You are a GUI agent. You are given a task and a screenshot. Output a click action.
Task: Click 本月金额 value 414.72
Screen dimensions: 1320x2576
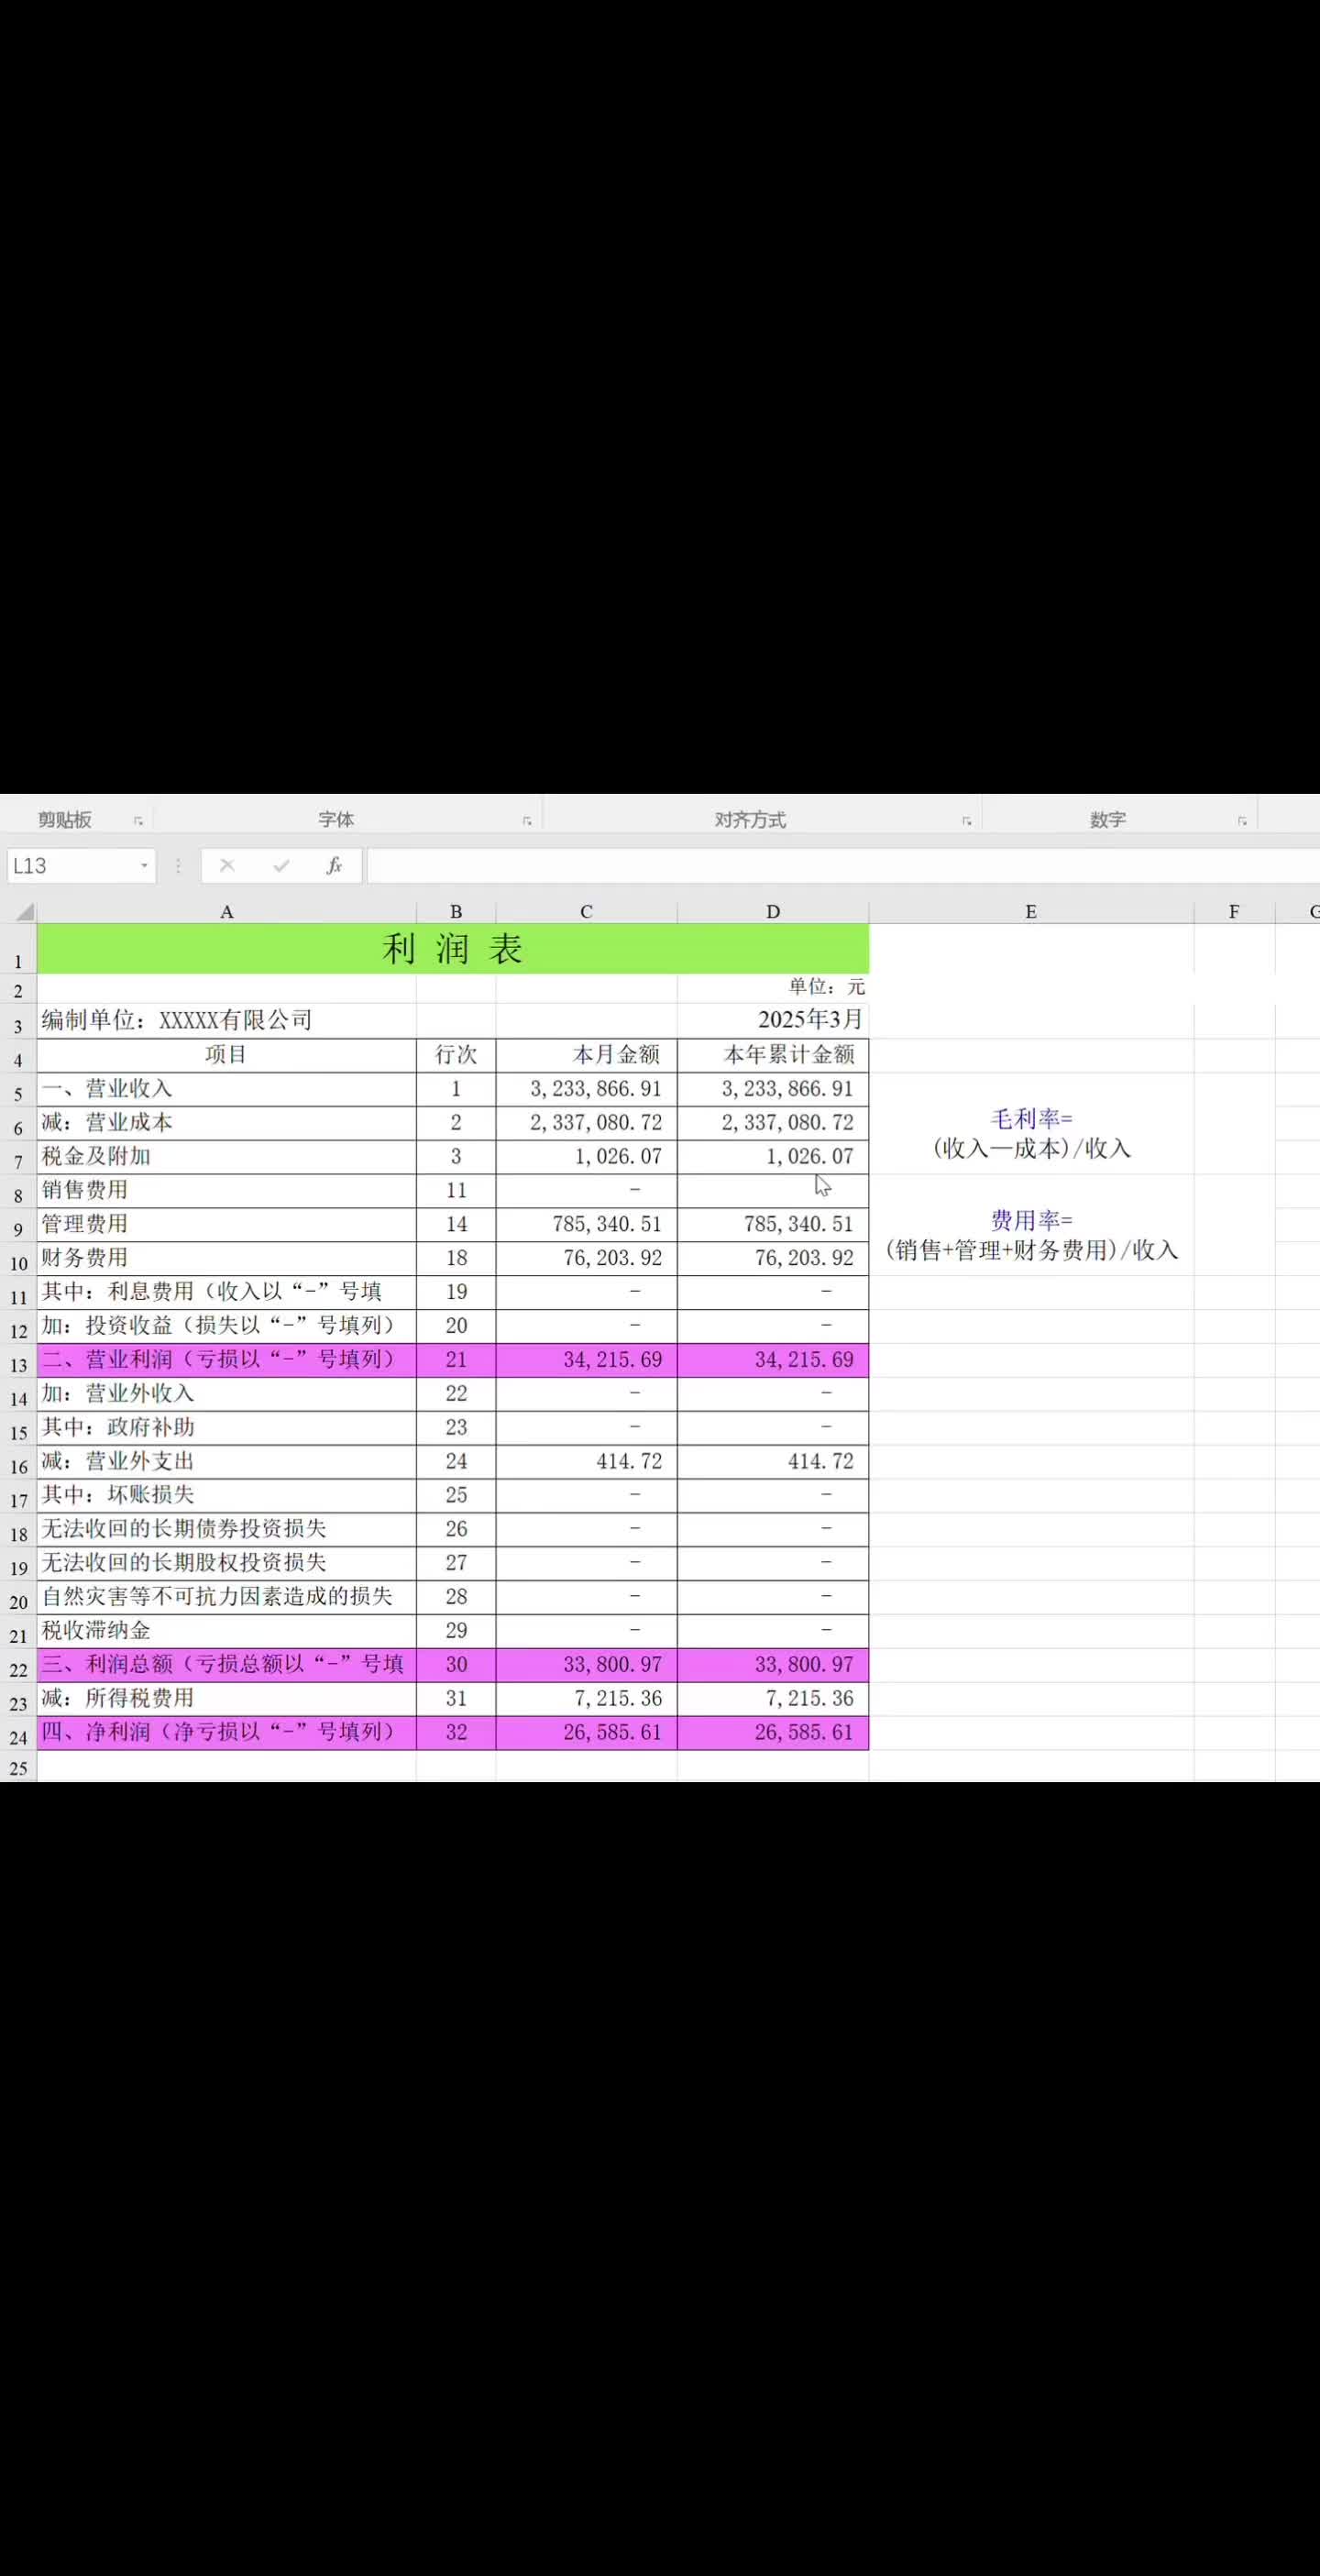click(586, 1462)
